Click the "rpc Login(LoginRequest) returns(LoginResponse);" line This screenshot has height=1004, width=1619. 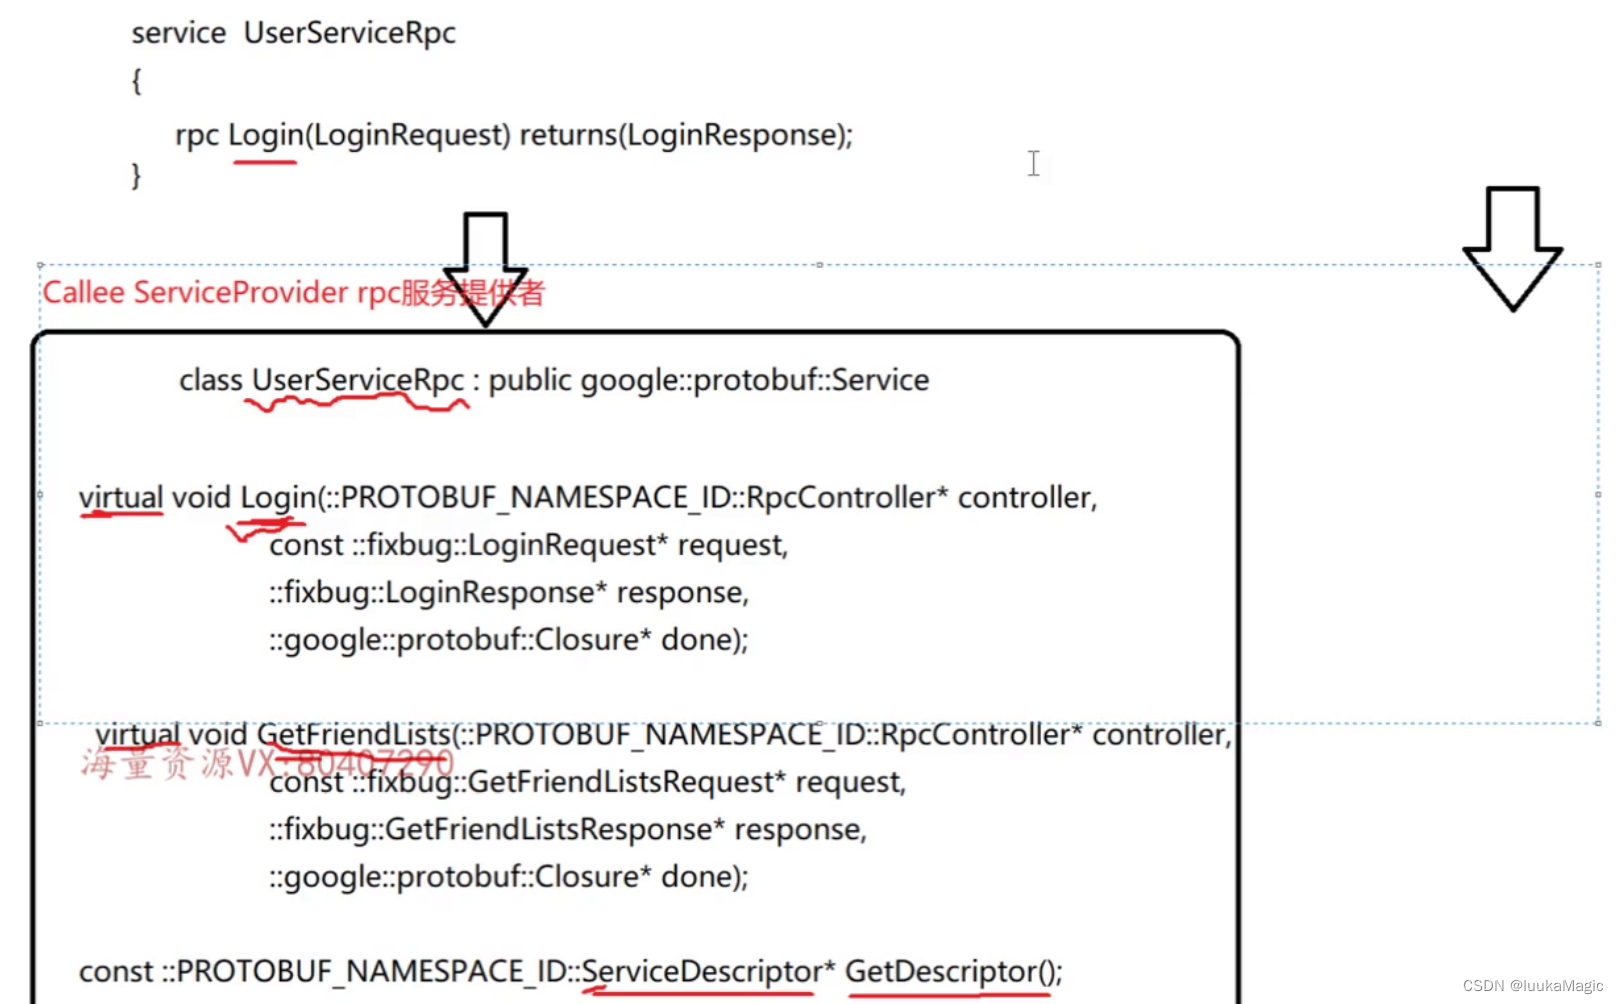514,135
